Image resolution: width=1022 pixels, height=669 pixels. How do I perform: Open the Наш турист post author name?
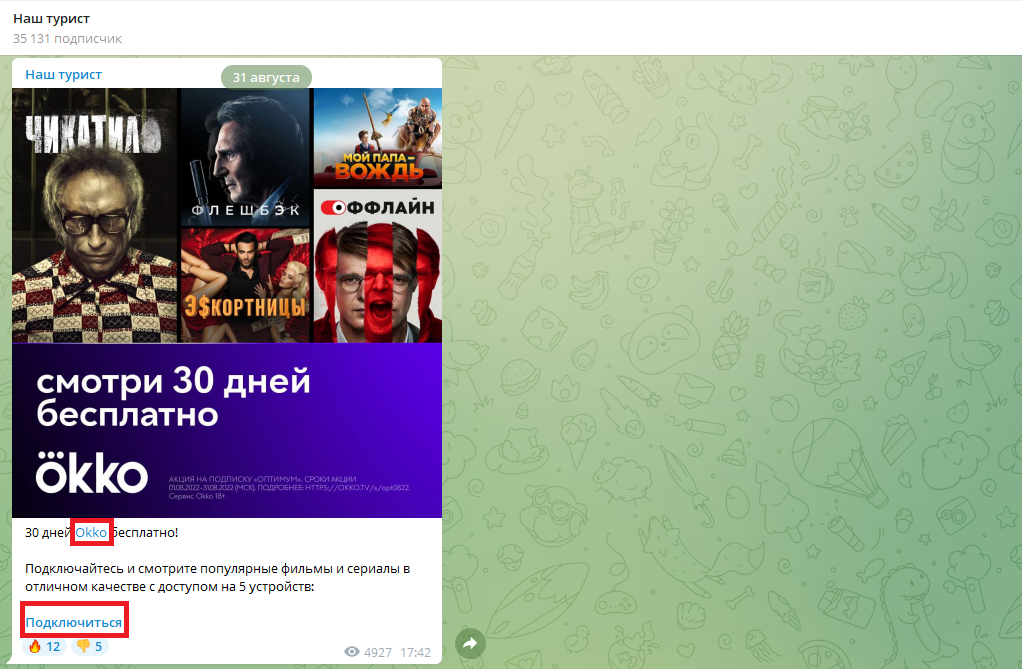(63, 74)
